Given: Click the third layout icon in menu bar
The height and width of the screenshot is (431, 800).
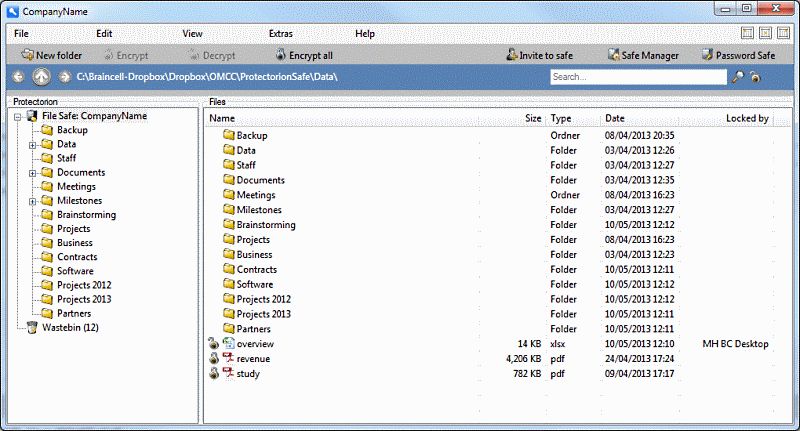Looking at the screenshot, I should [x=784, y=33].
